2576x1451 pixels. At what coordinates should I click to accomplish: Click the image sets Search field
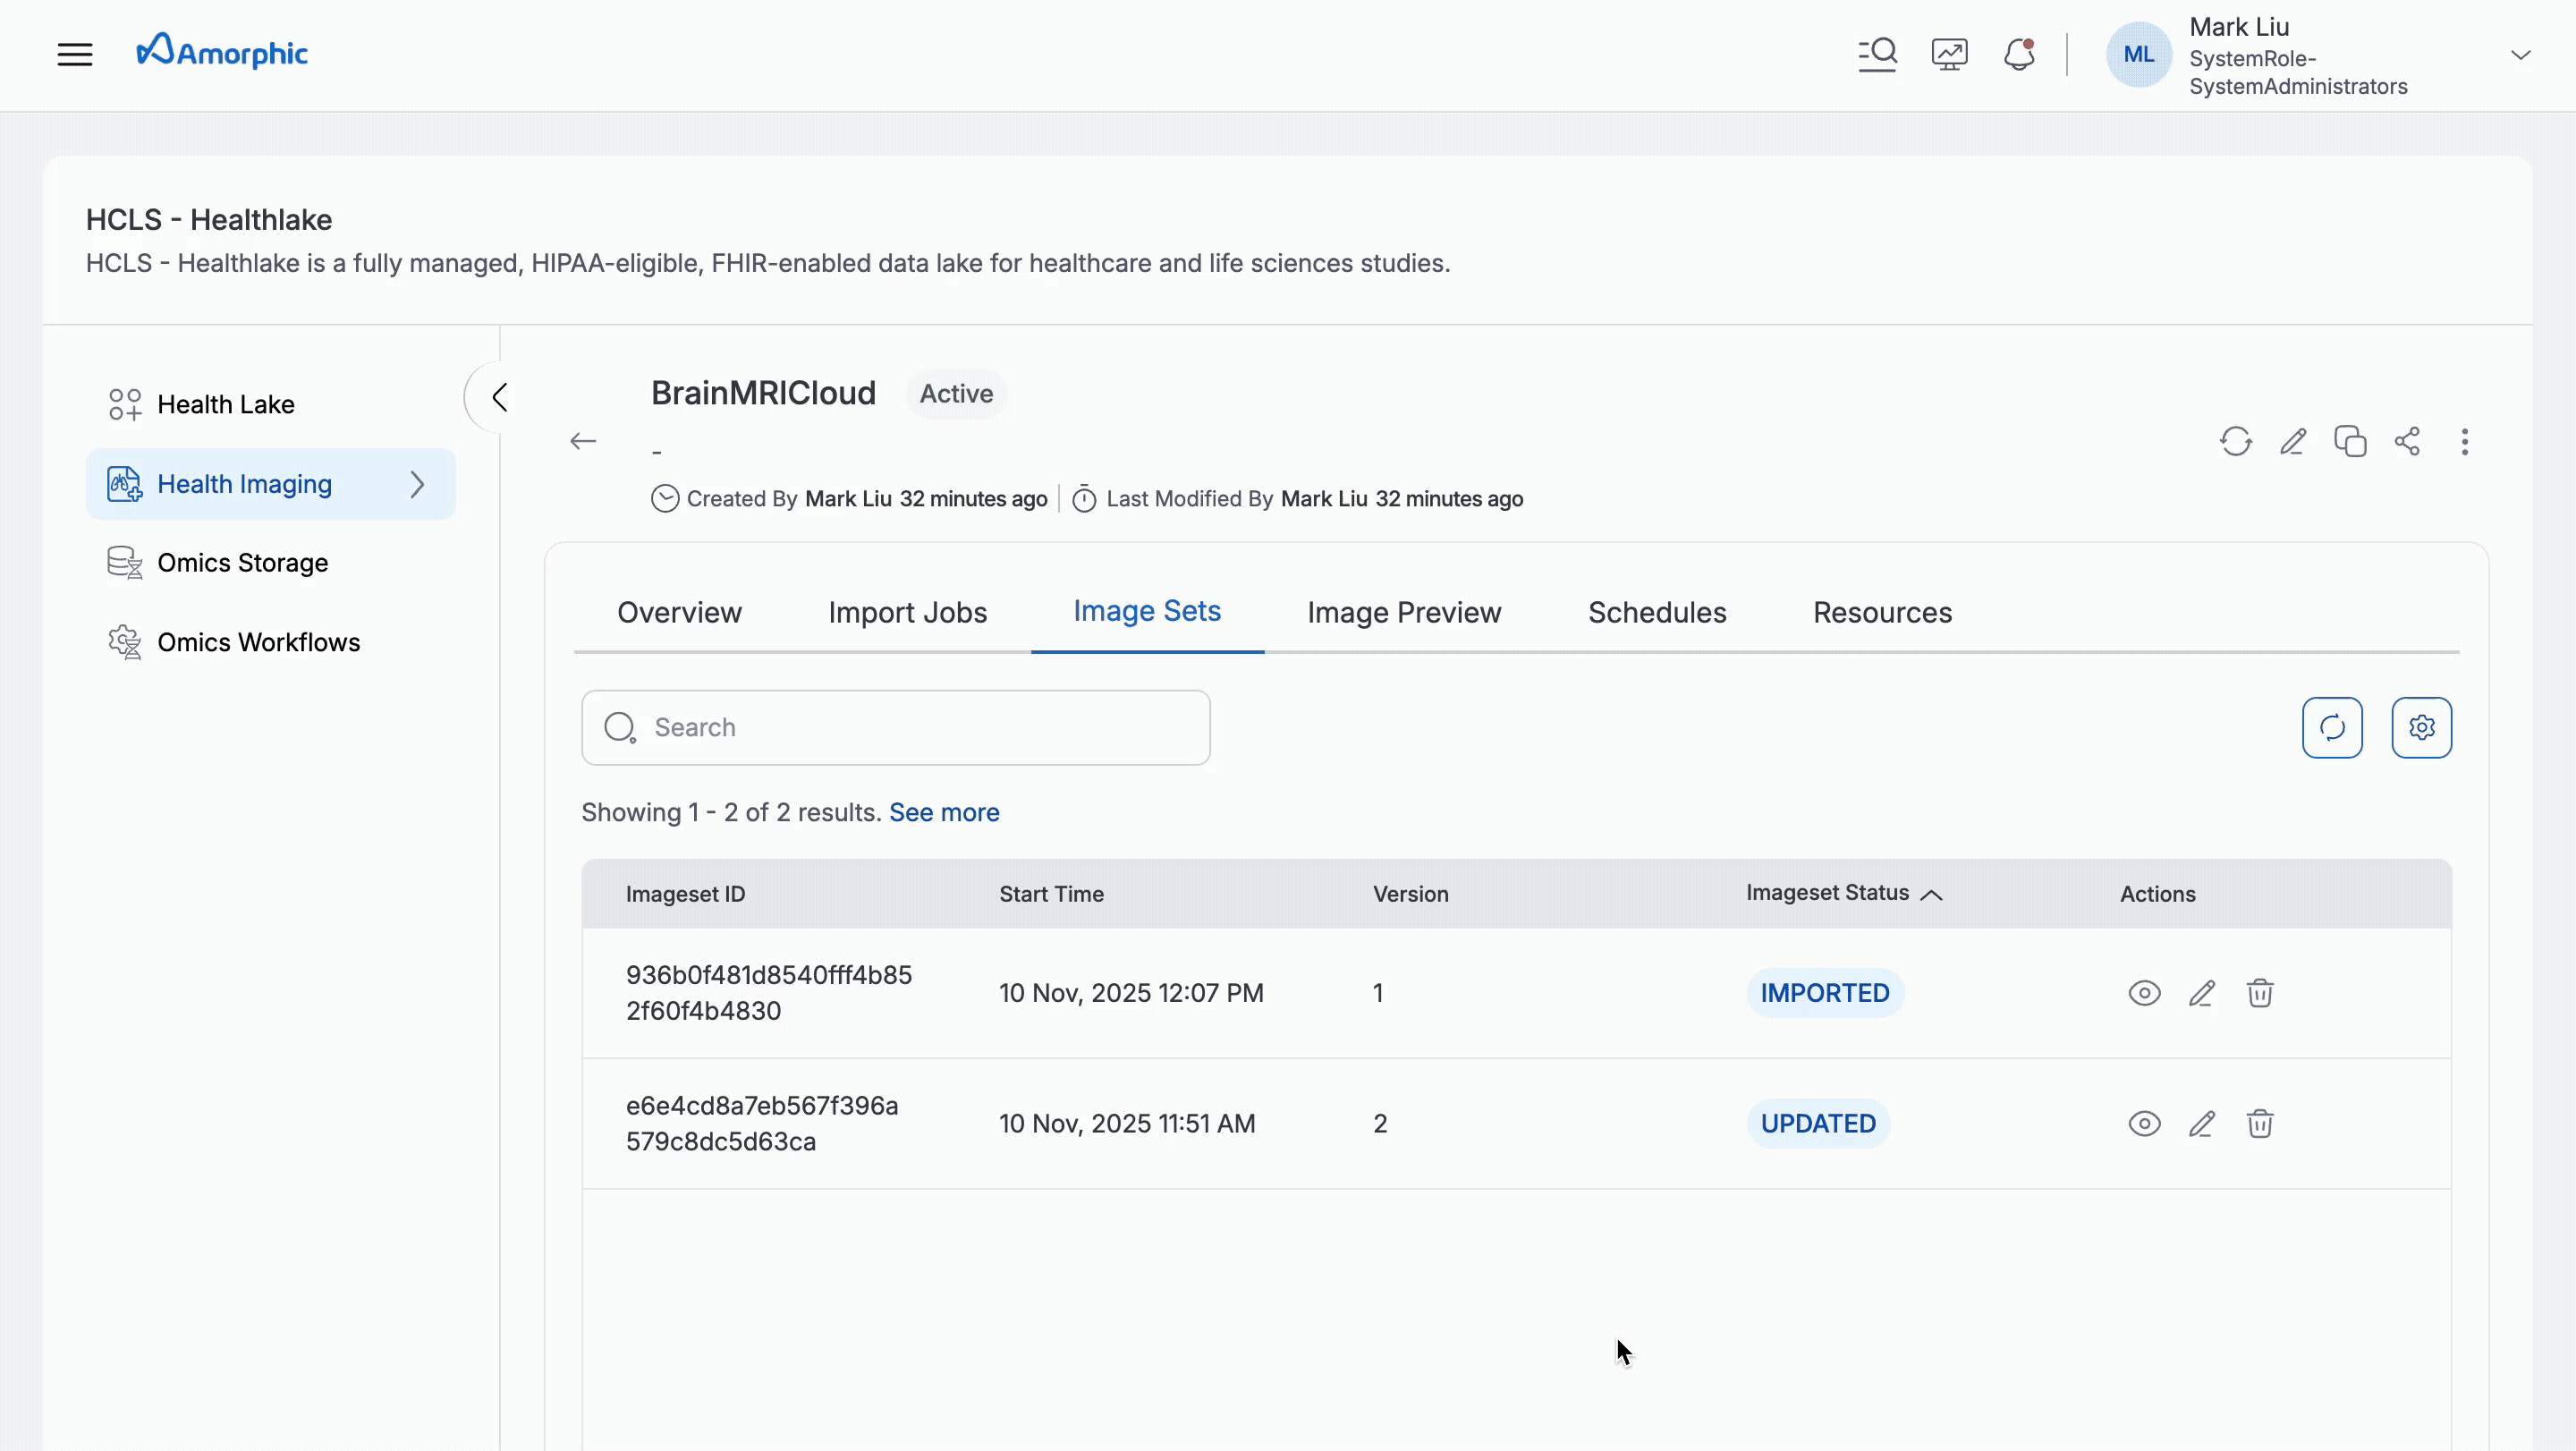895,727
